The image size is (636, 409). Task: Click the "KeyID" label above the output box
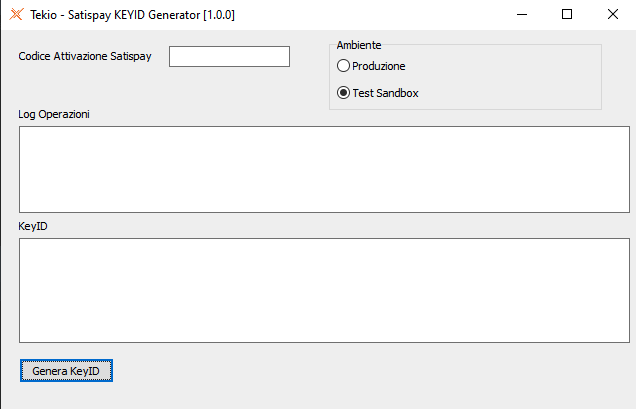(33, 226)
